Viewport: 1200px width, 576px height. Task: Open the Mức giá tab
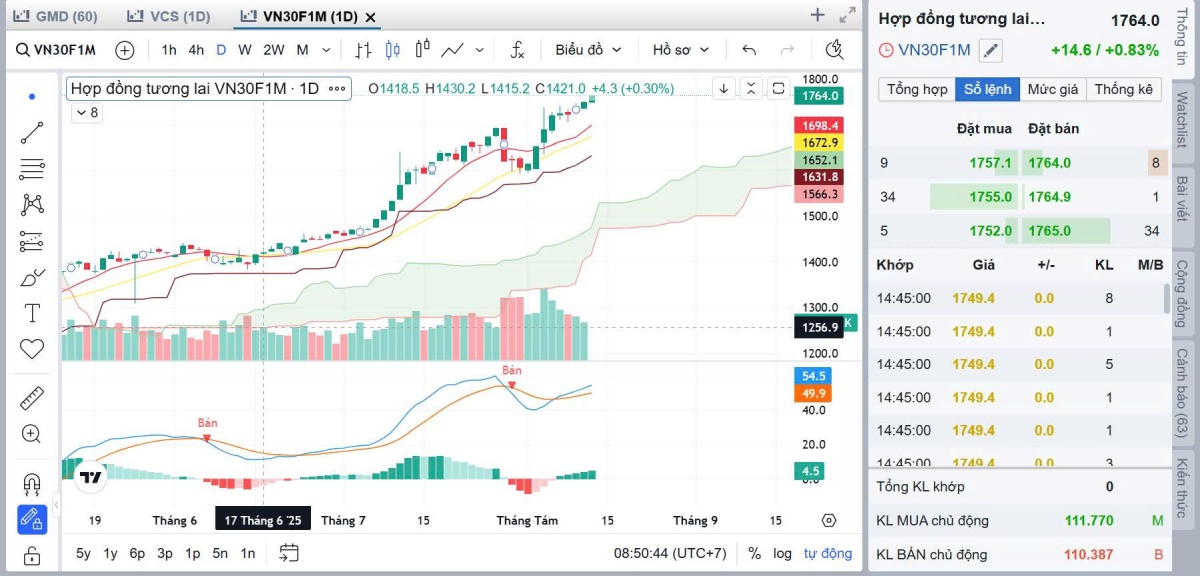[1052, 89]
